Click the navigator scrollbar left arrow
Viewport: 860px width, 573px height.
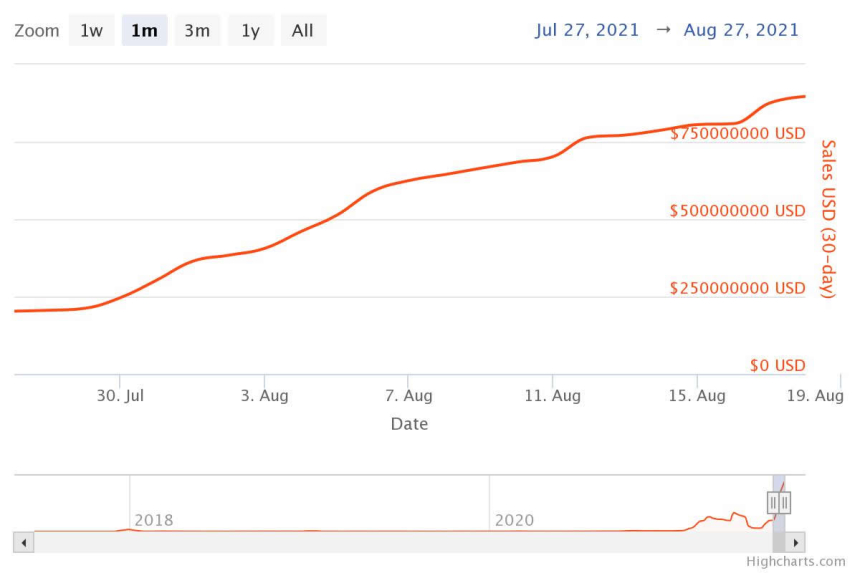(x=24, y=542)
